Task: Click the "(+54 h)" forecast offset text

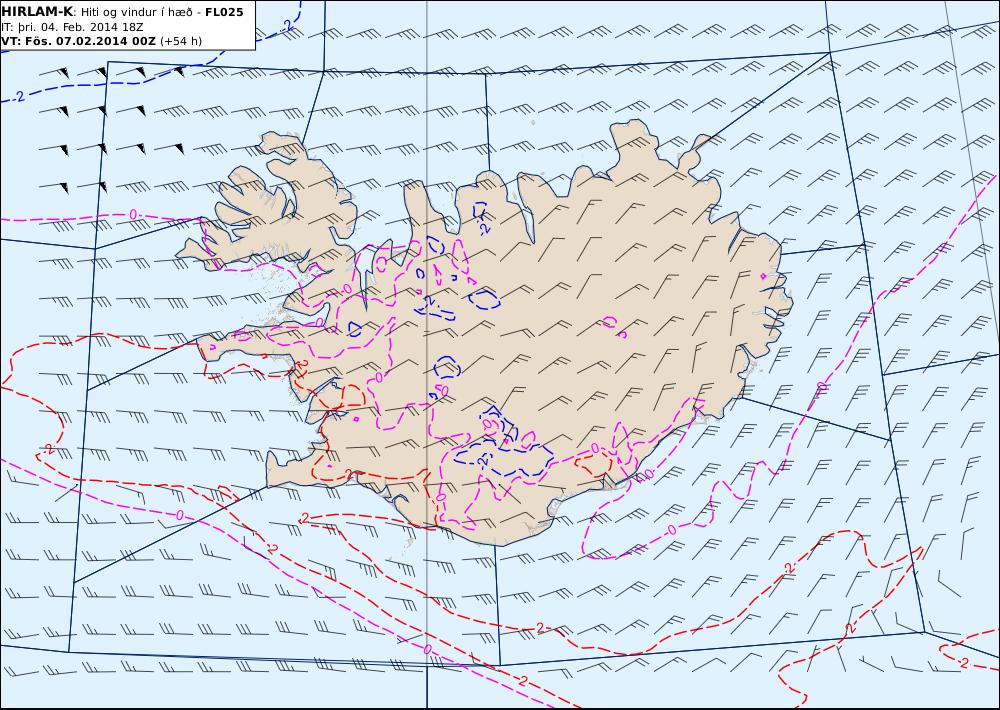Action: (x=180, y=41)
